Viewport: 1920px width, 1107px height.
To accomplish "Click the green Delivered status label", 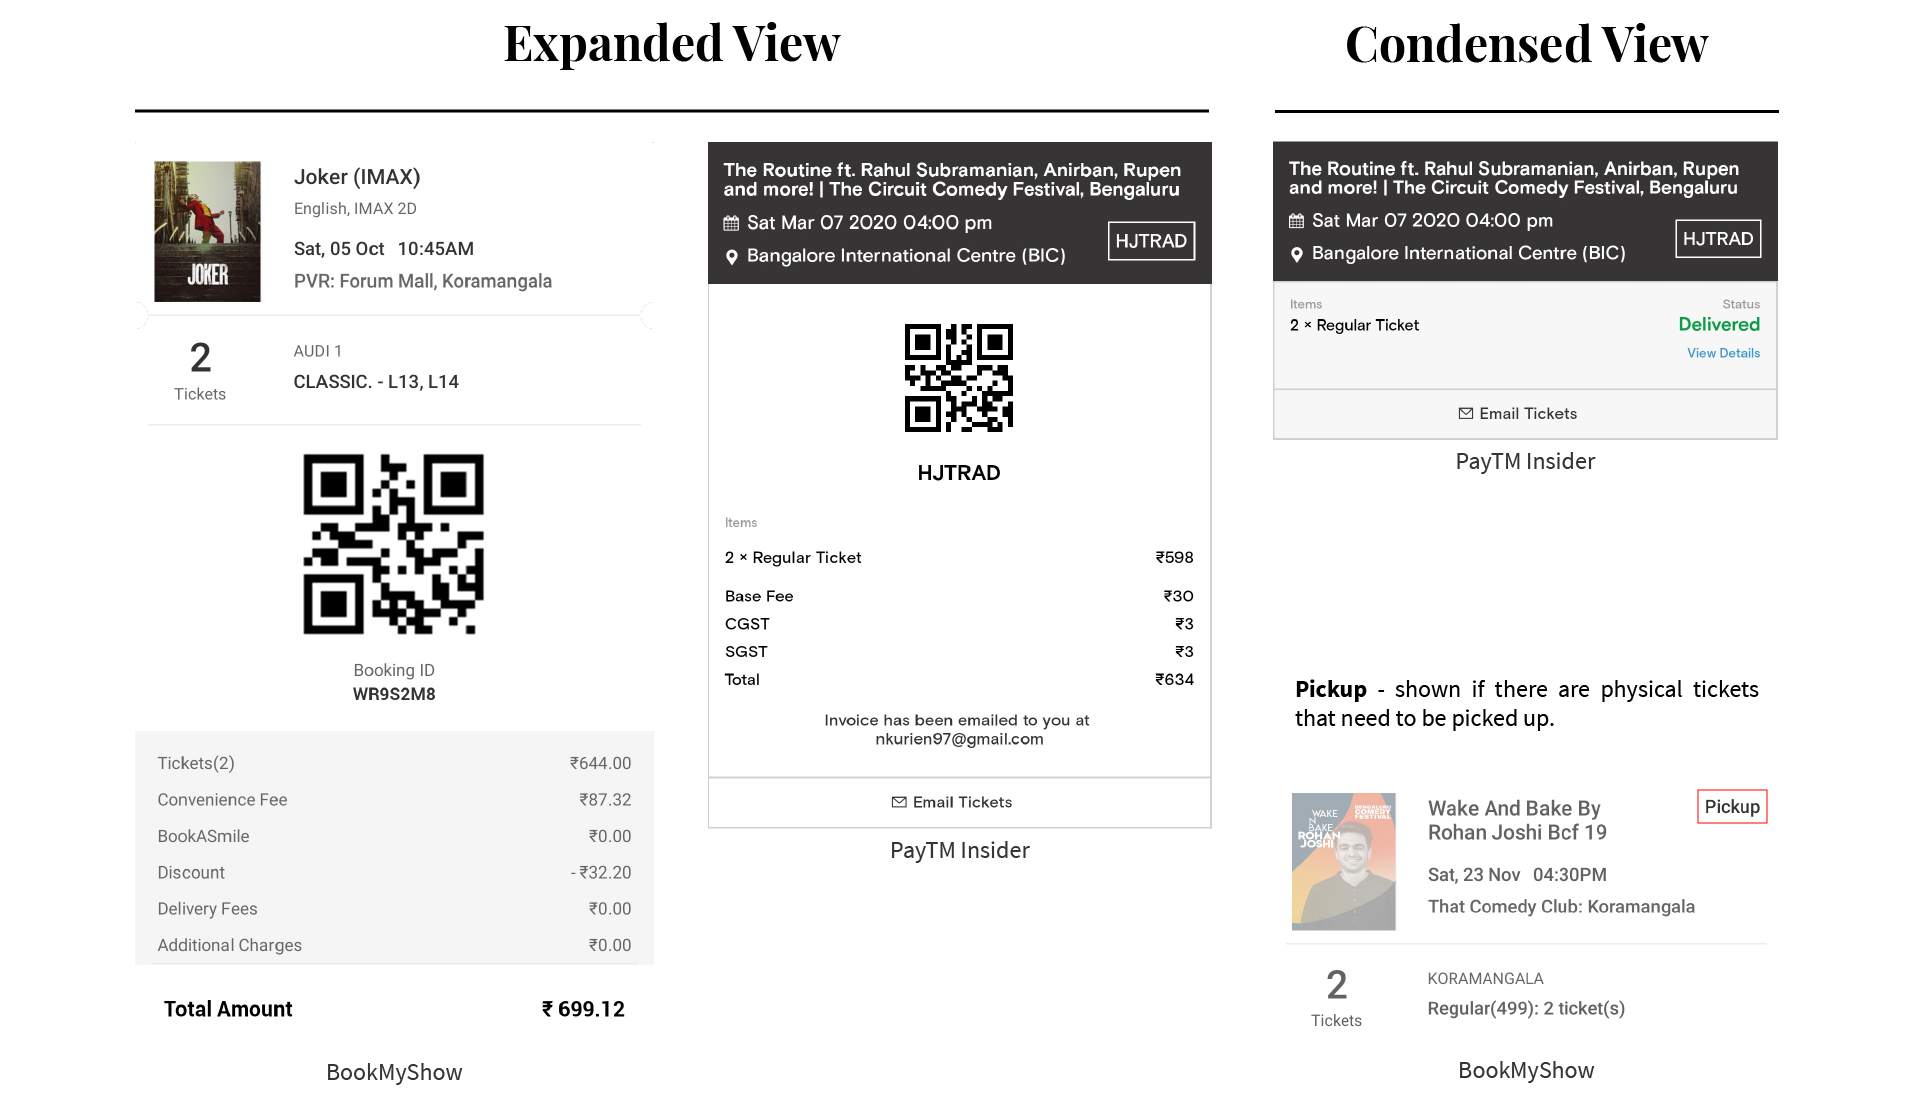I will click(x=1719, y=324).
